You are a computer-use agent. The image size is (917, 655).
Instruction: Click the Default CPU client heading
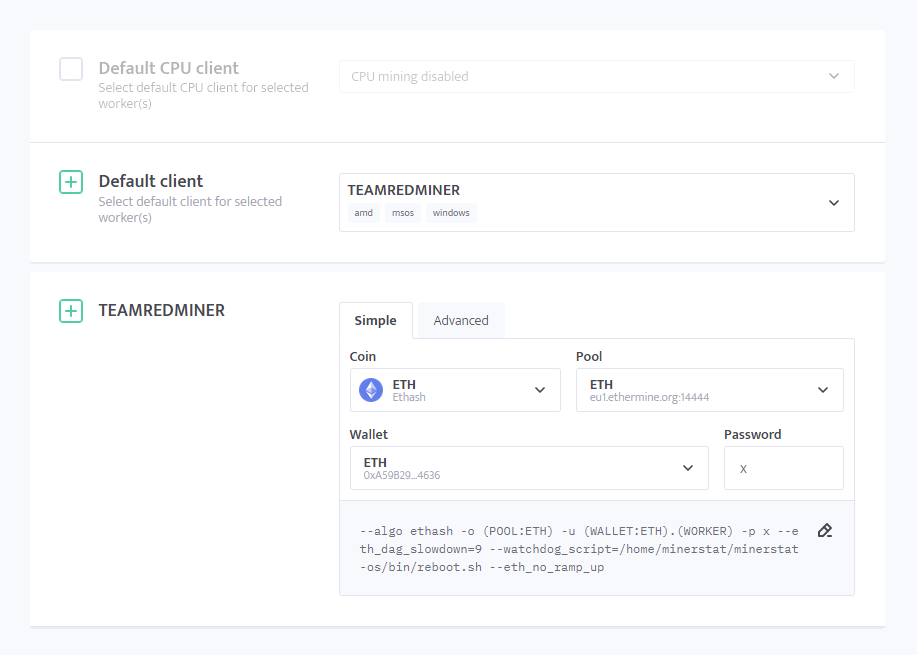(x=168, y=68)
